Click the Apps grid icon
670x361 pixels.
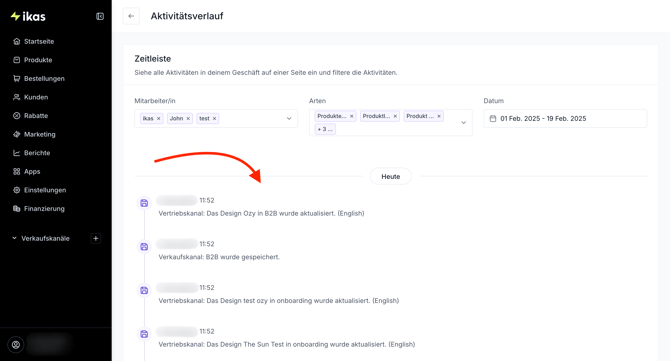17,171
